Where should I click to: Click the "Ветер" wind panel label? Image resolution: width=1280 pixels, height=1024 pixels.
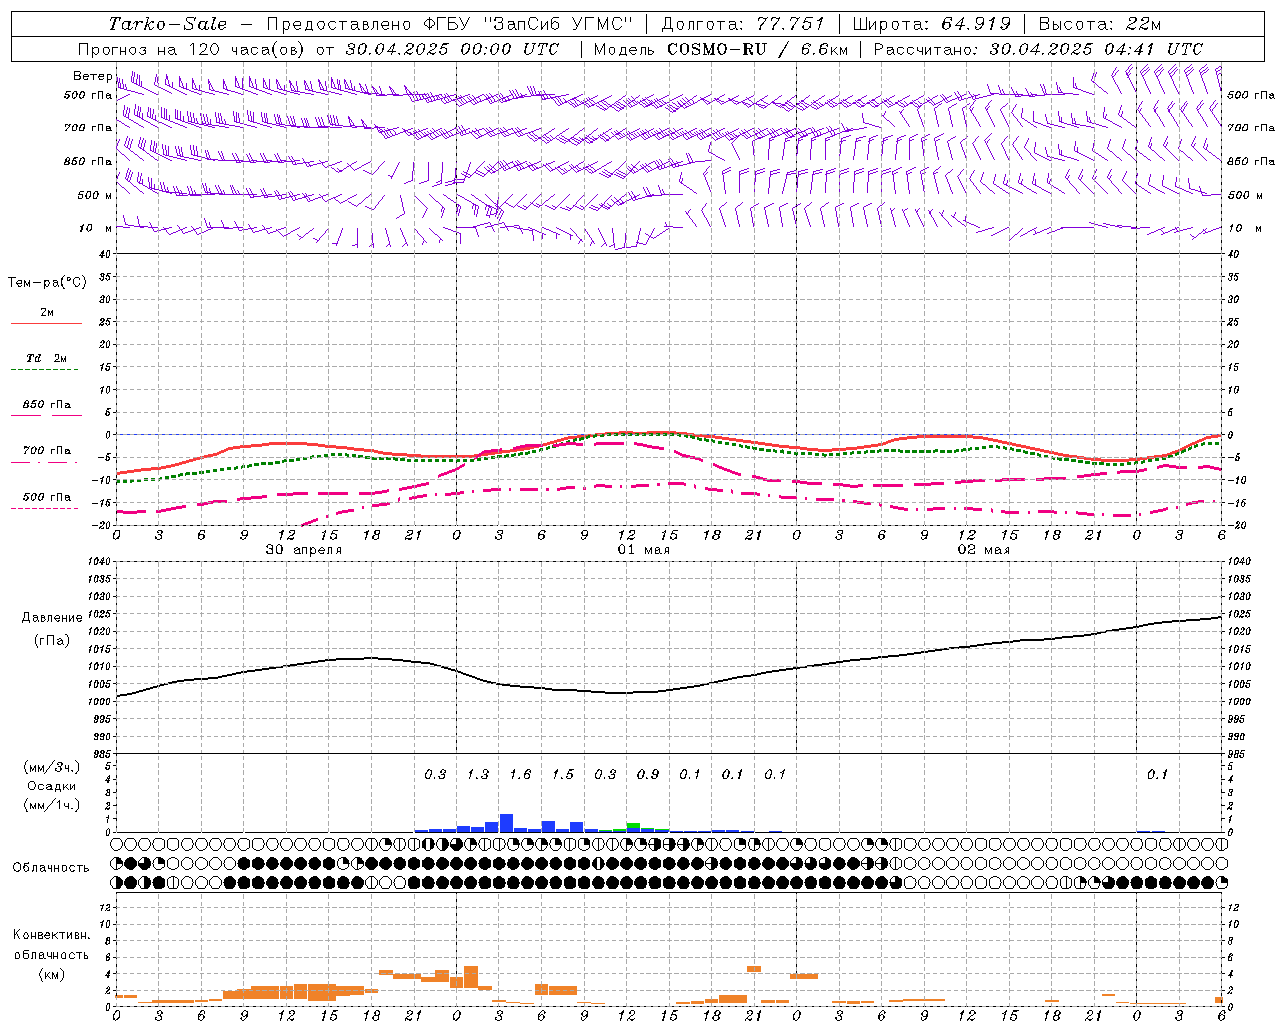(92, 76)
